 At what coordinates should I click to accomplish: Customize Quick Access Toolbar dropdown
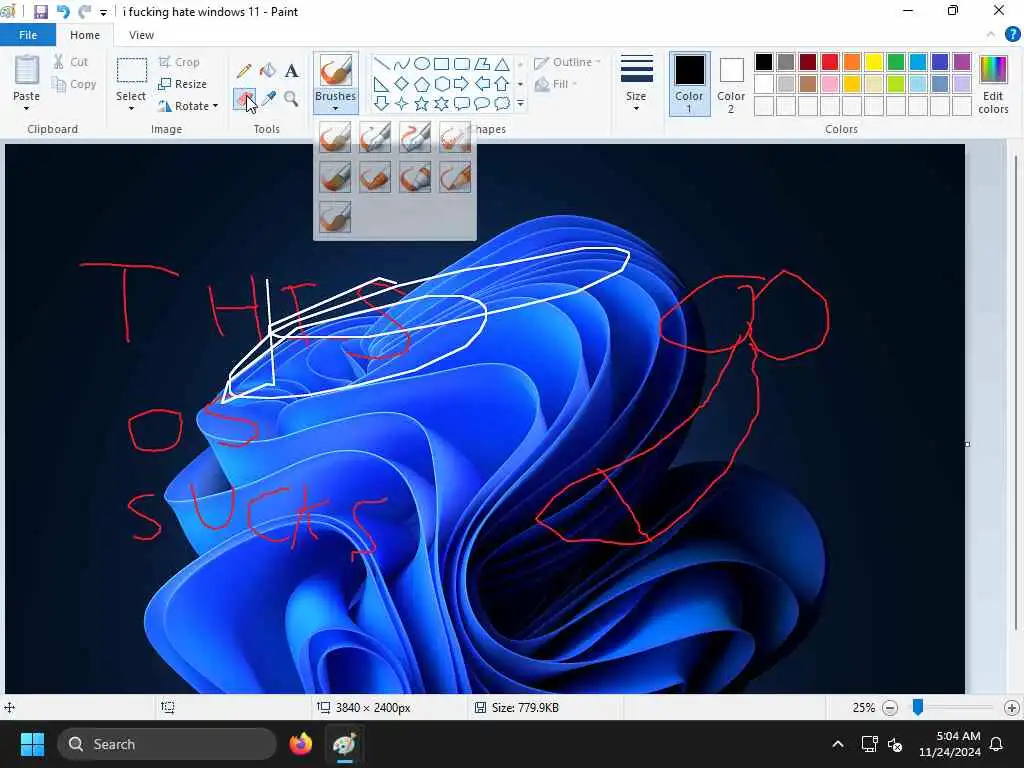(103, 12)
